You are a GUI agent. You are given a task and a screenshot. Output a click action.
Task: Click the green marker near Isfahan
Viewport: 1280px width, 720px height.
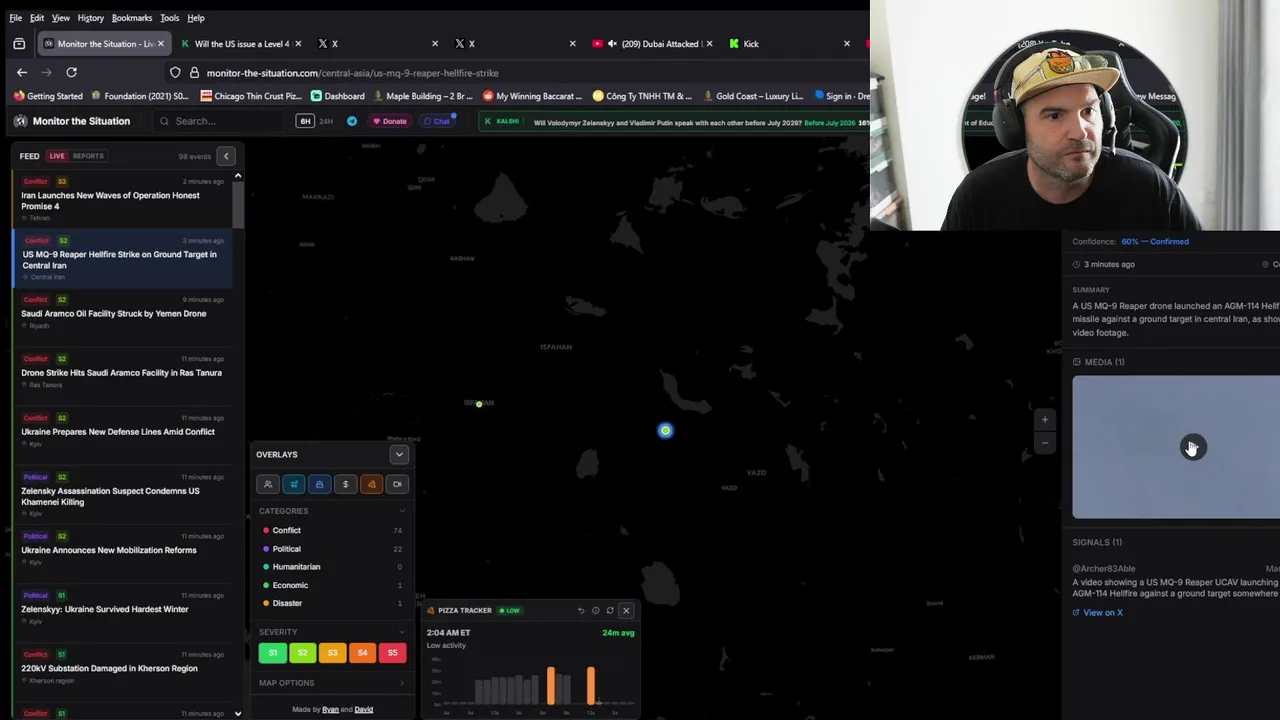479,404
